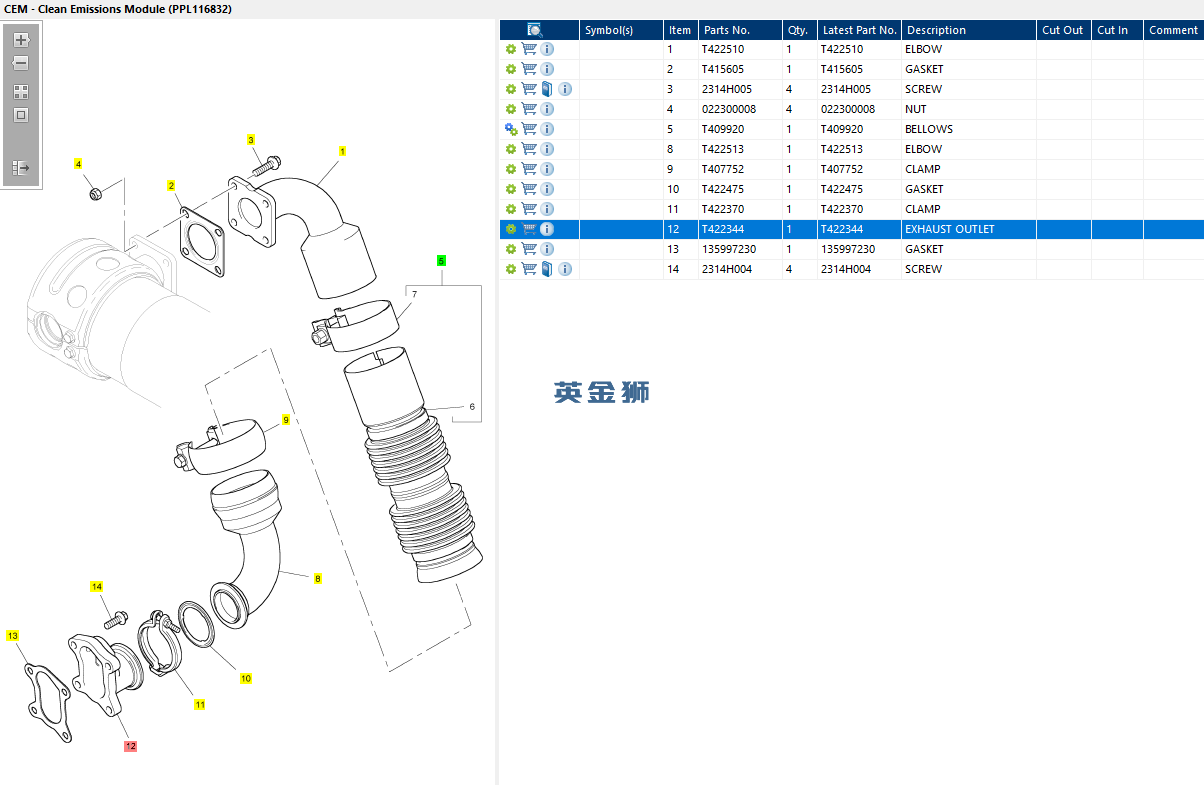Show info for GASKET 135997230
Screen dimensions: 1204x785
(547, 249)
